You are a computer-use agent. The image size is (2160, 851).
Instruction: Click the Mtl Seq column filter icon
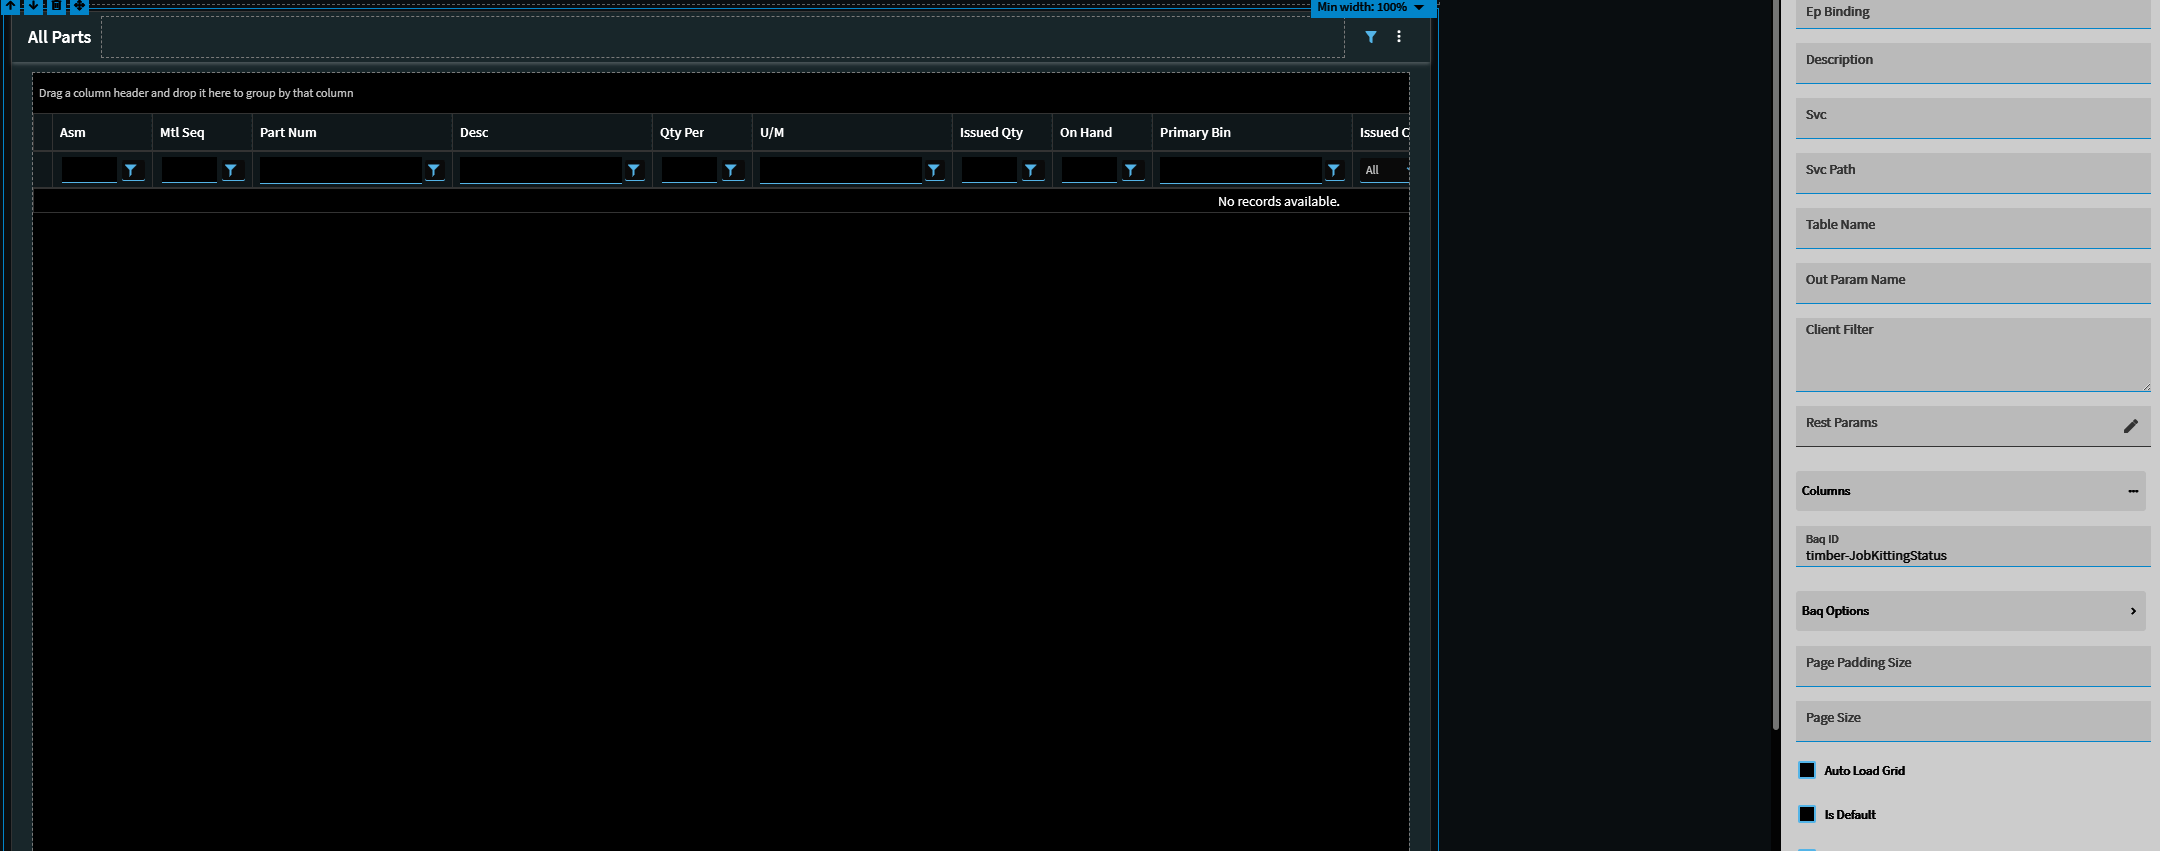(231, 170)
